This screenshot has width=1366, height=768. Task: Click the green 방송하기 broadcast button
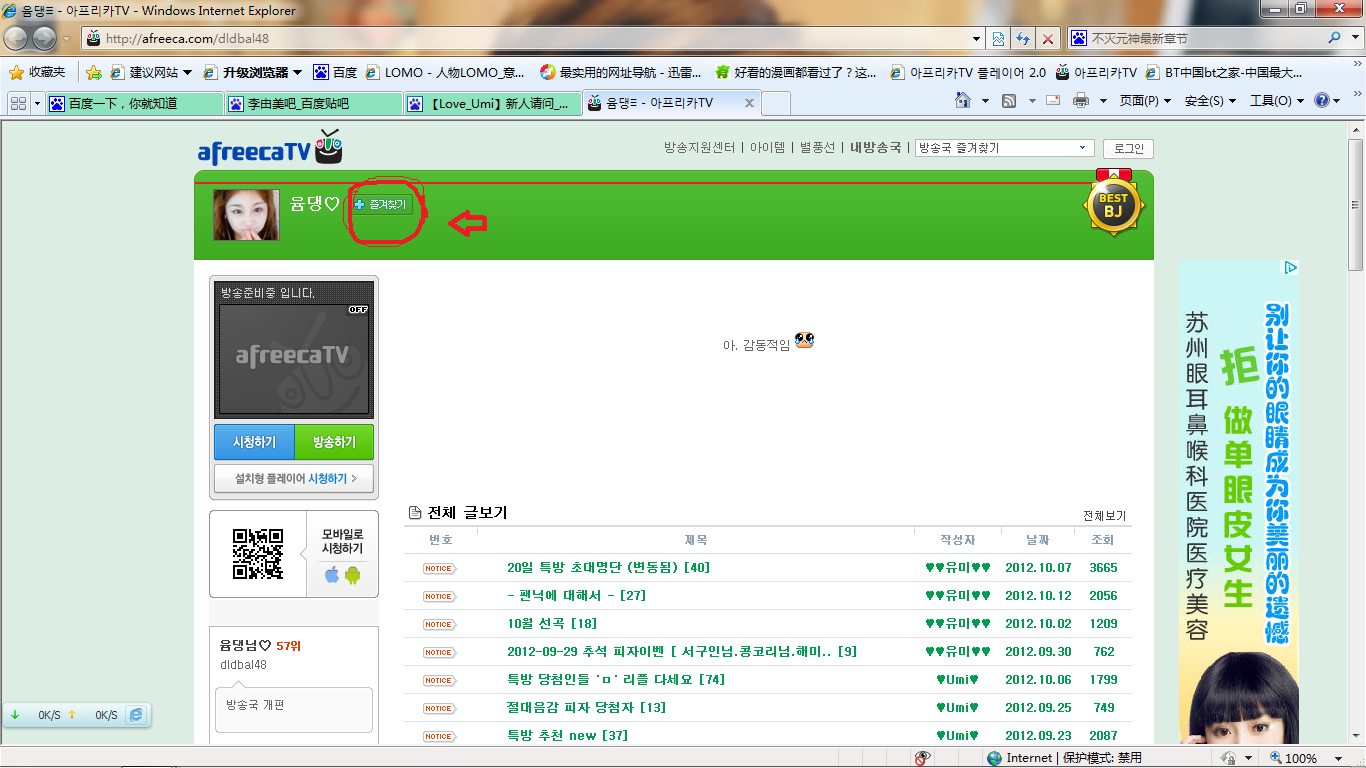pos(334,442)
